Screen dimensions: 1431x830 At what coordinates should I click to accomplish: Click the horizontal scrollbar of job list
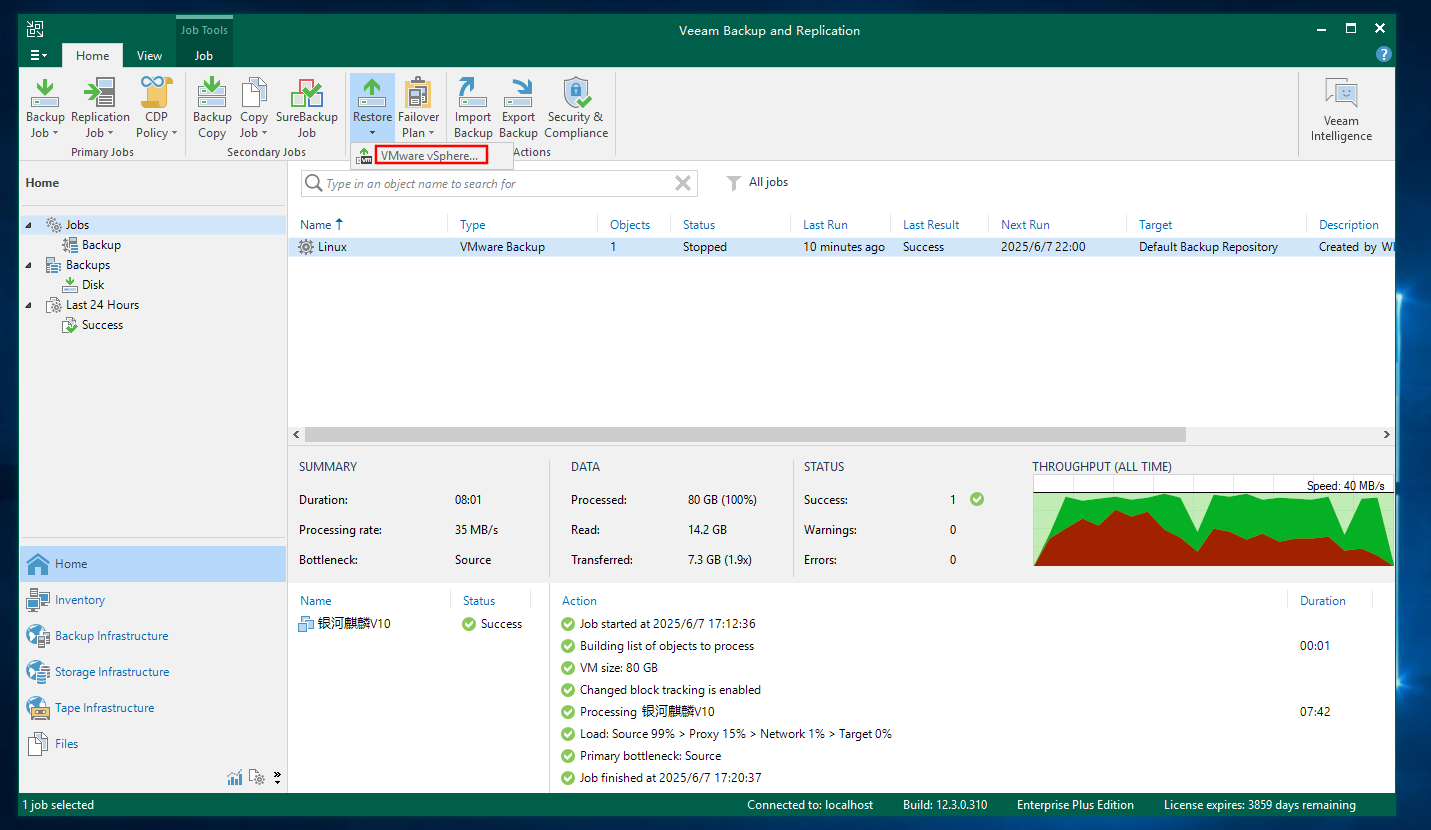point(745,435)
